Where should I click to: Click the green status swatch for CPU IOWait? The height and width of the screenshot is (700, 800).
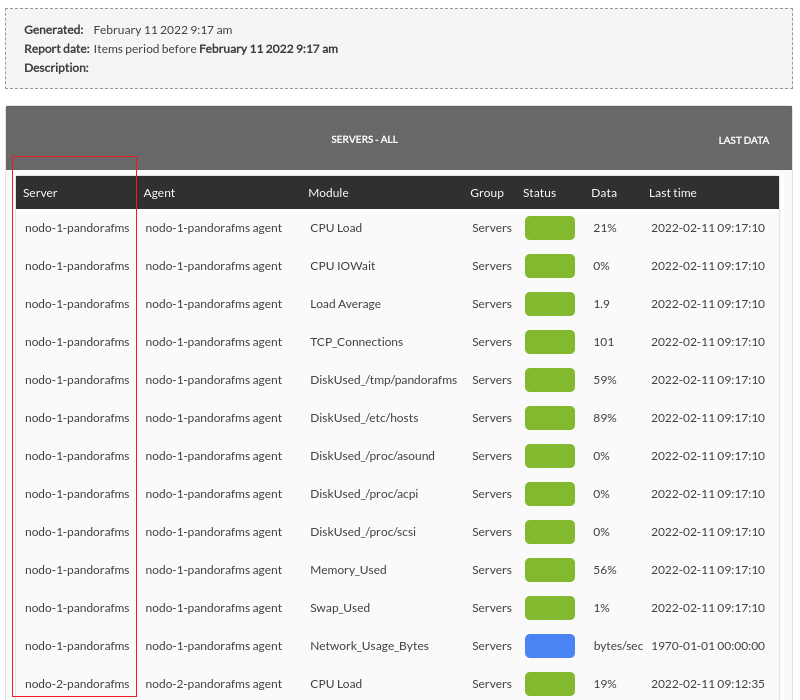[x=549, y=266]
